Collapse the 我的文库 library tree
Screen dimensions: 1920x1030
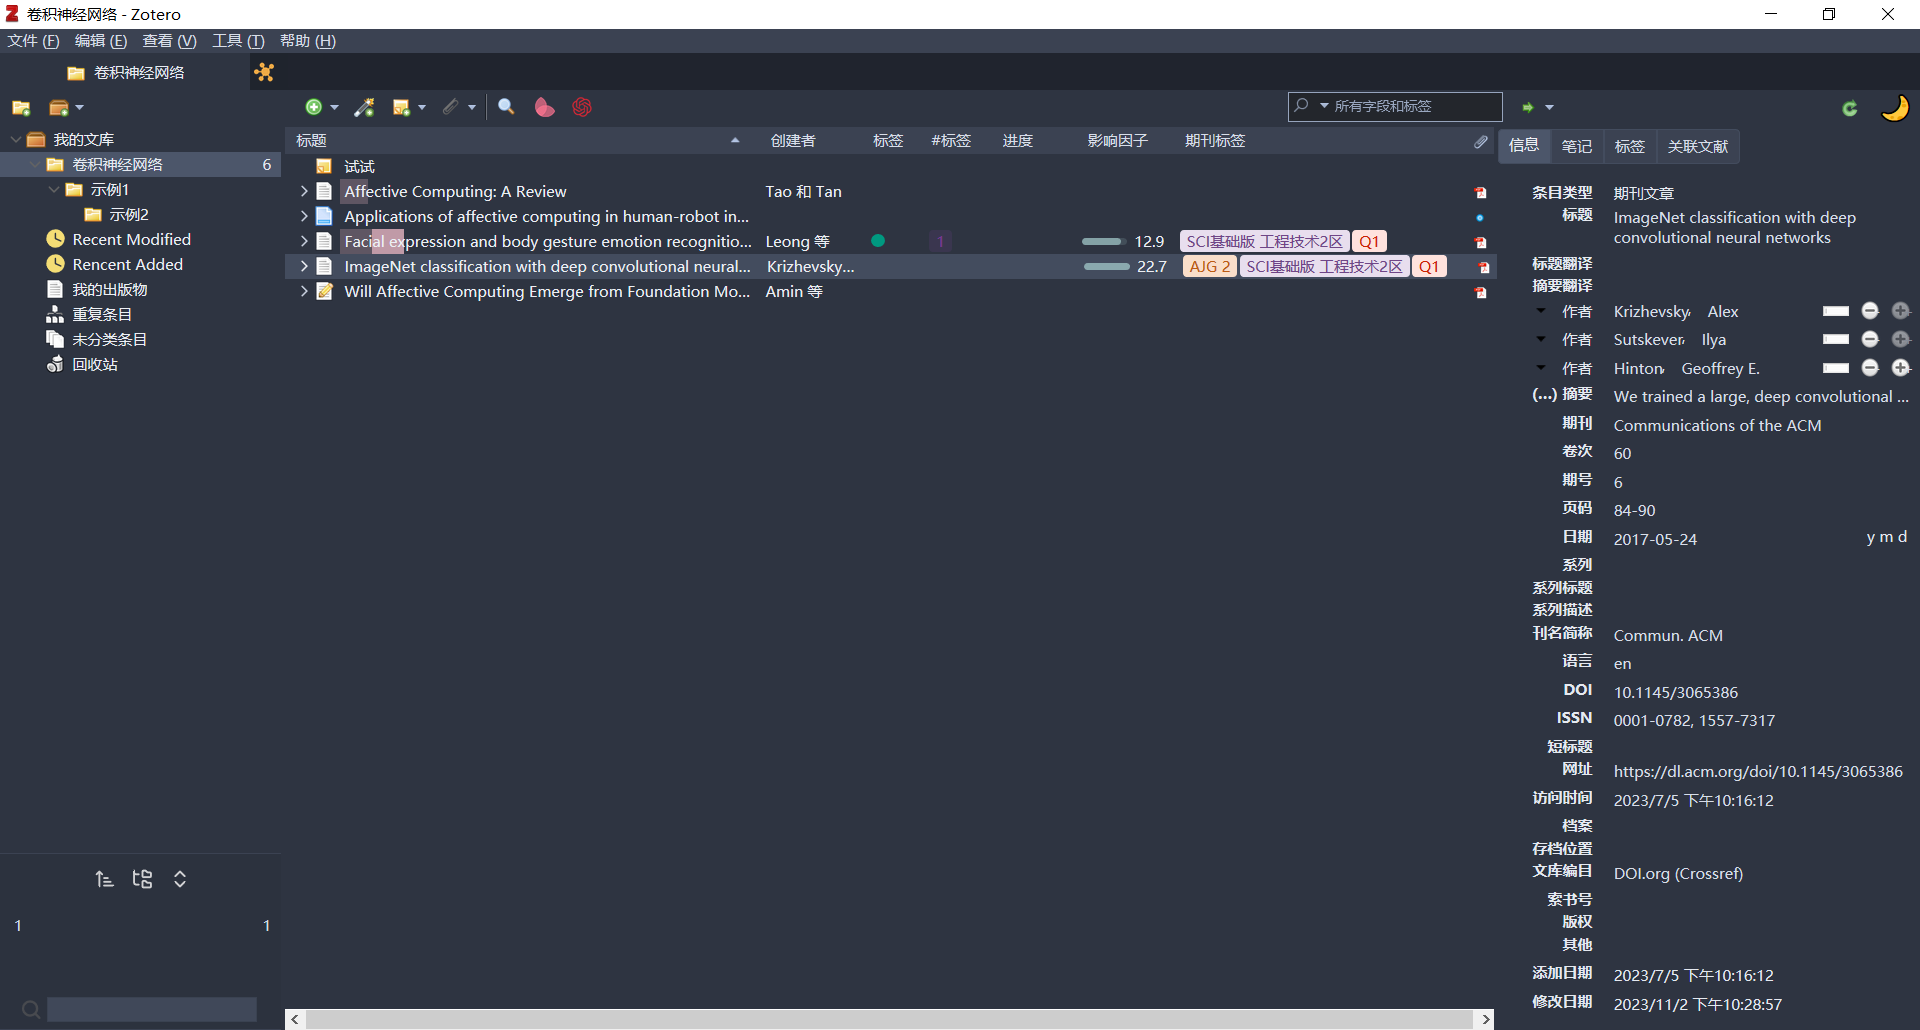[x=16, y=139]
